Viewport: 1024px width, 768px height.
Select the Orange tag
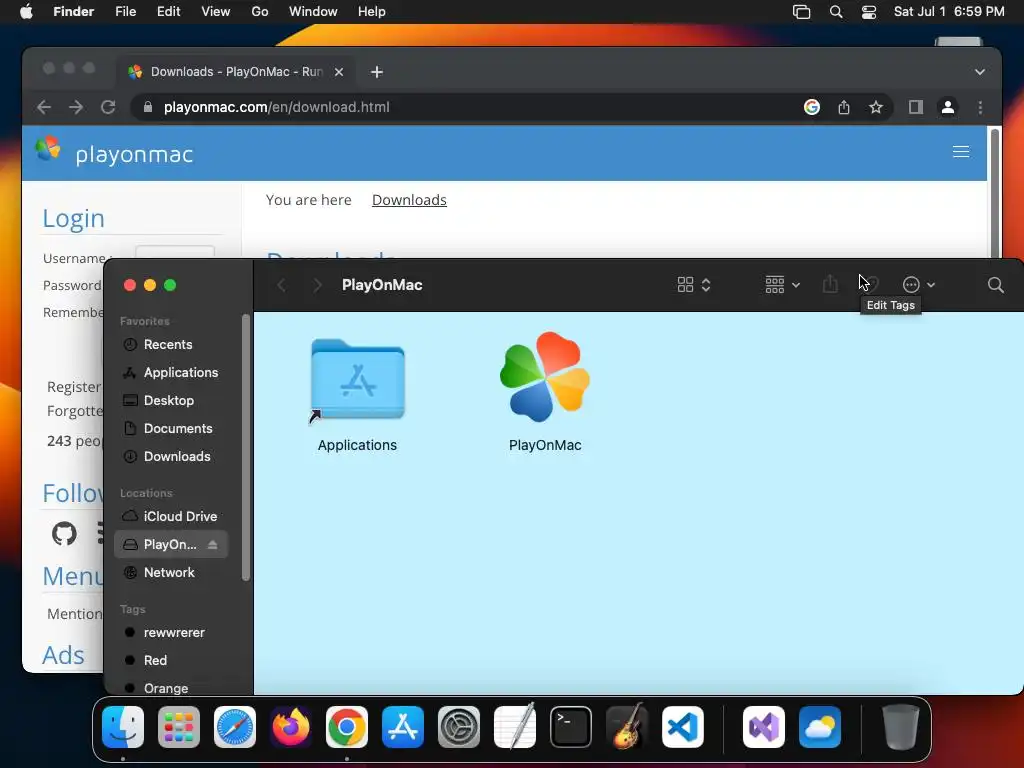click(x=172, y=688)
